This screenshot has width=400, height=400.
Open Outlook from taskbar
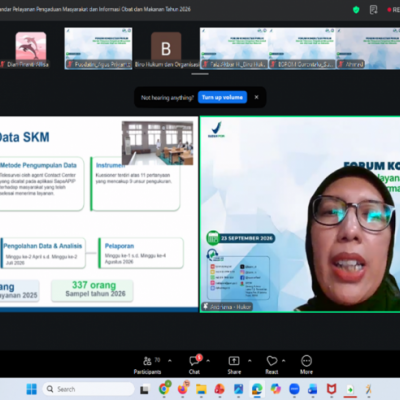coord(313,389)
